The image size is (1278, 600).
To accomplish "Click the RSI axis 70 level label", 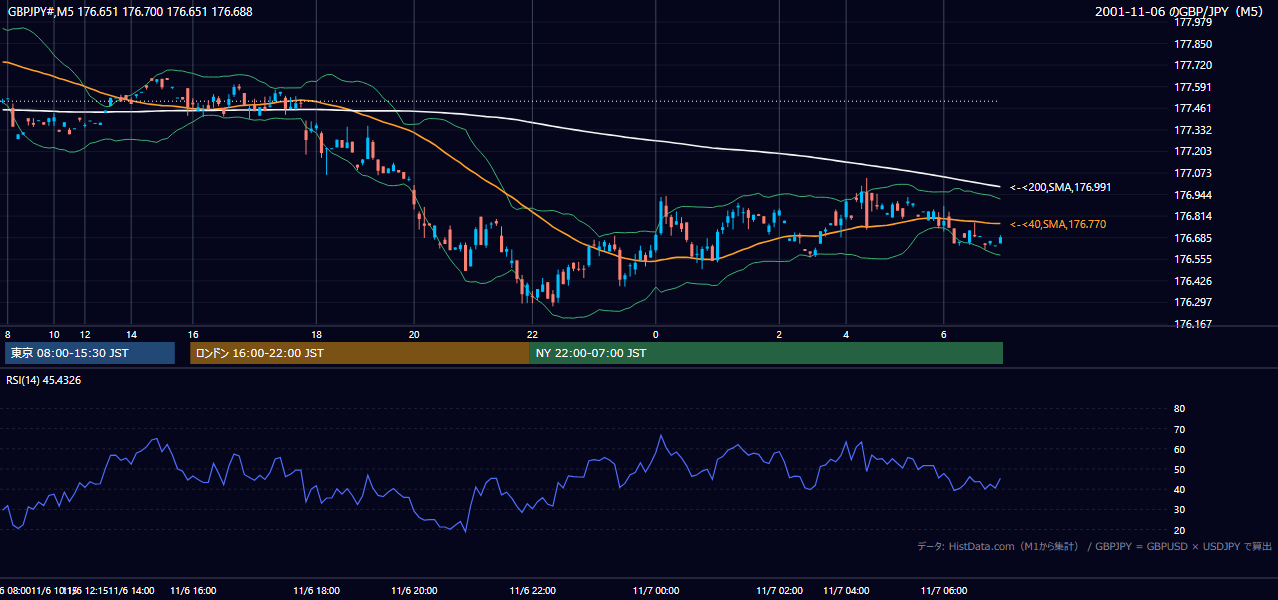I will [1179, 429].
